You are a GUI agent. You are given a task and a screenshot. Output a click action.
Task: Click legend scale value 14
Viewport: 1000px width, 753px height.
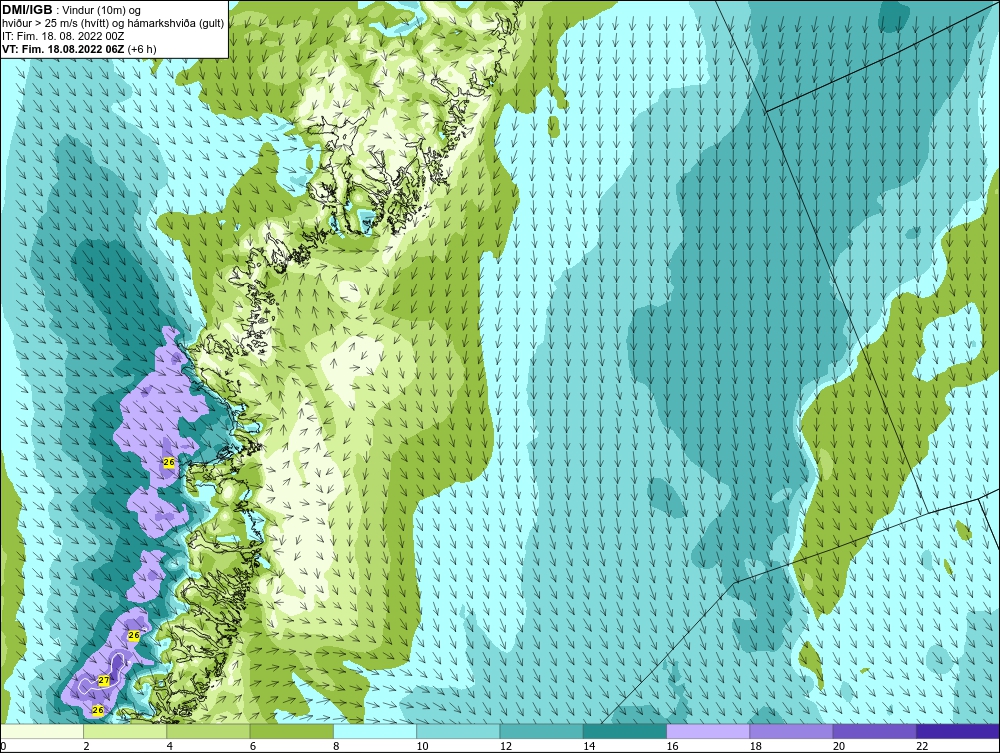click(x=589, y=747)
